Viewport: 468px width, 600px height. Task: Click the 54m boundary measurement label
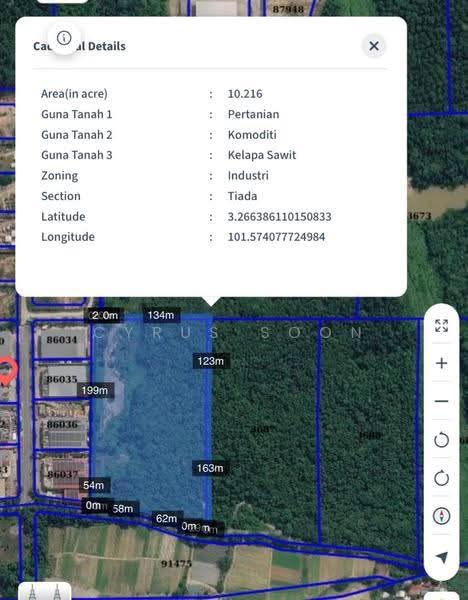(93, 485)
